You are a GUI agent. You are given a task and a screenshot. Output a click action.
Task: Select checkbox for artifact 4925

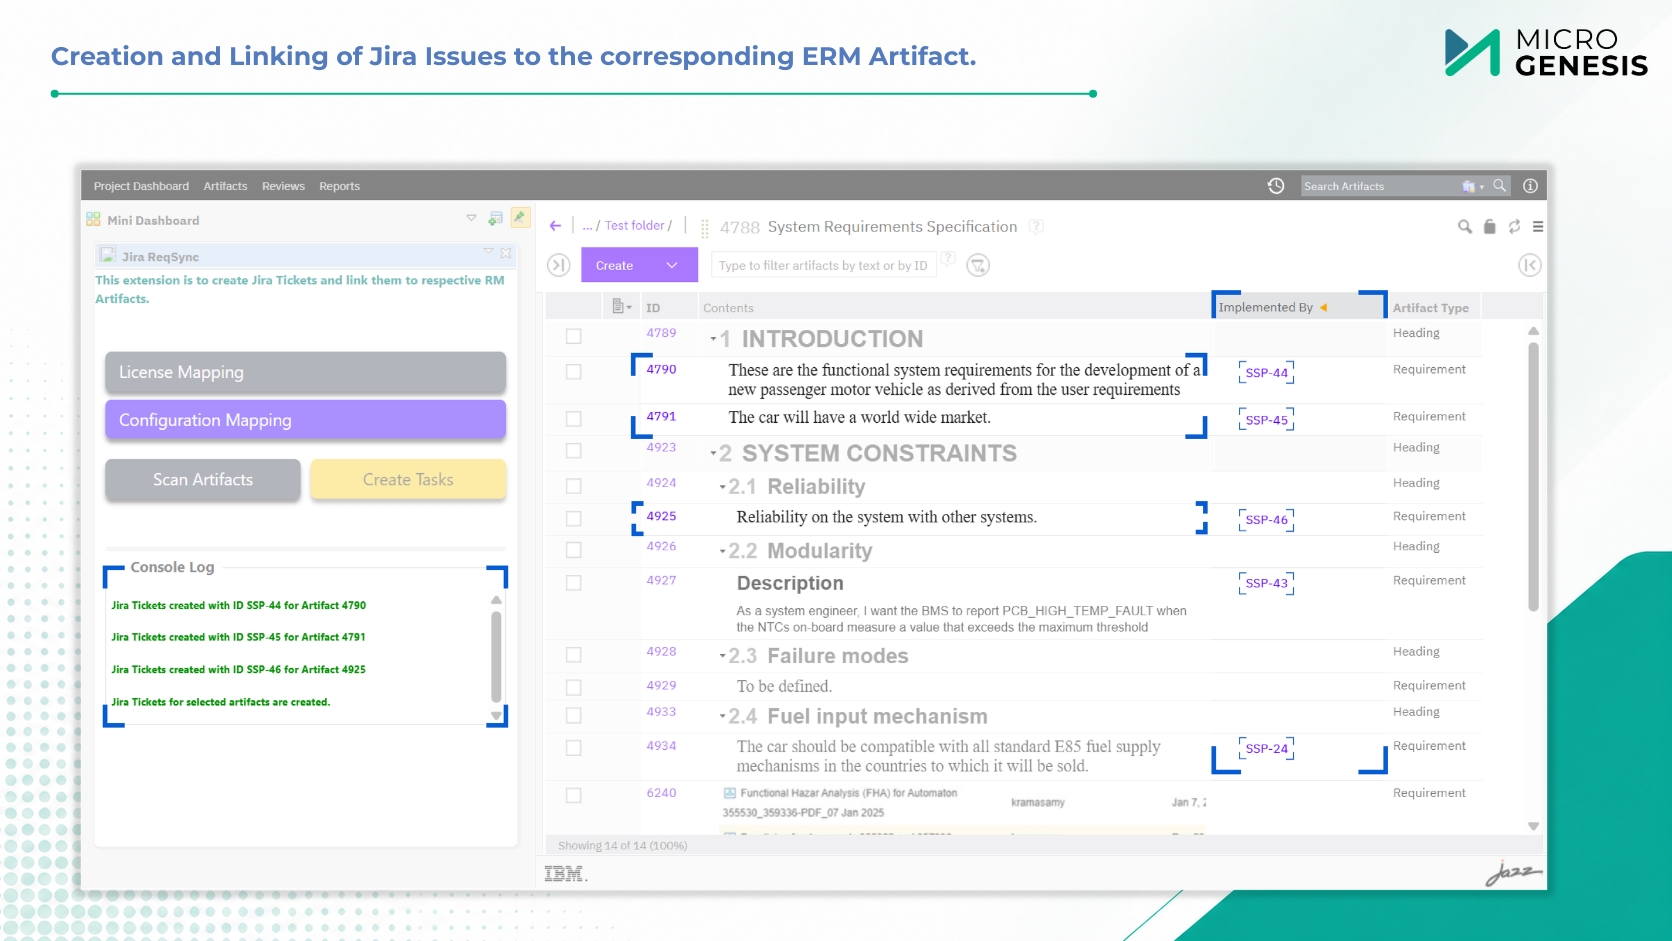point(574,519)
